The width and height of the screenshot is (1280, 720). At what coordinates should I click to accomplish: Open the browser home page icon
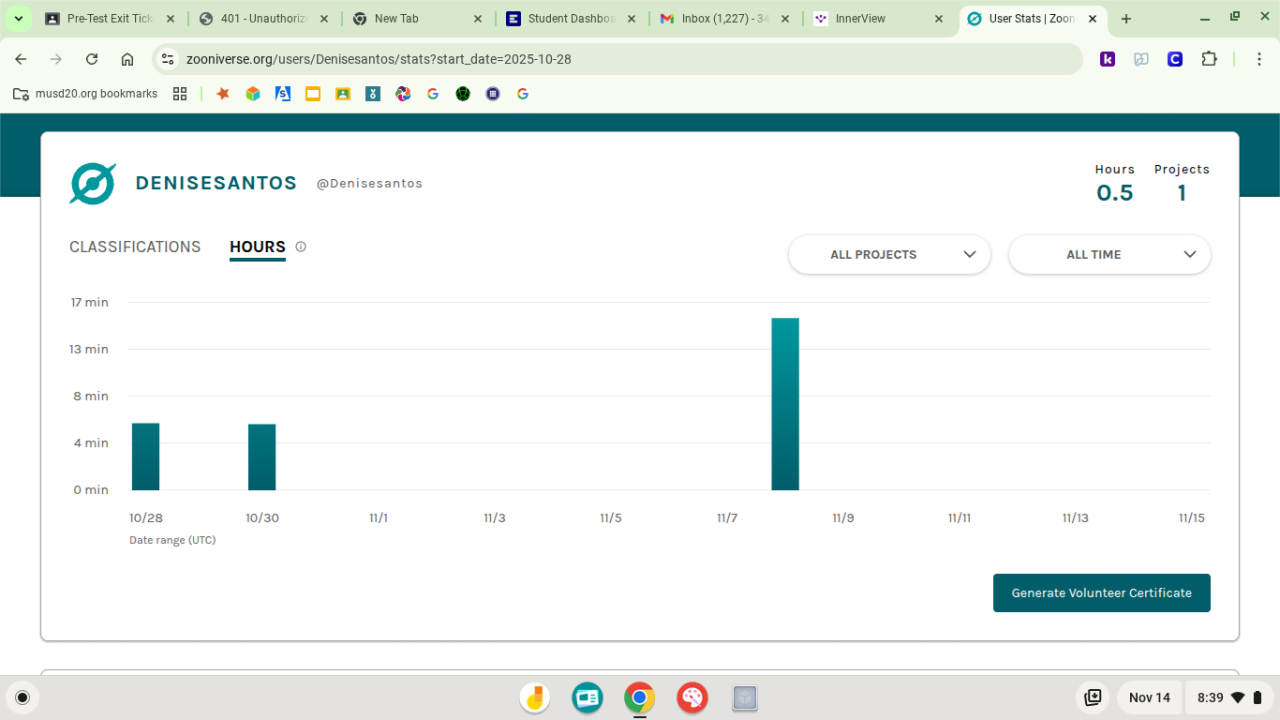coord(127,59)
